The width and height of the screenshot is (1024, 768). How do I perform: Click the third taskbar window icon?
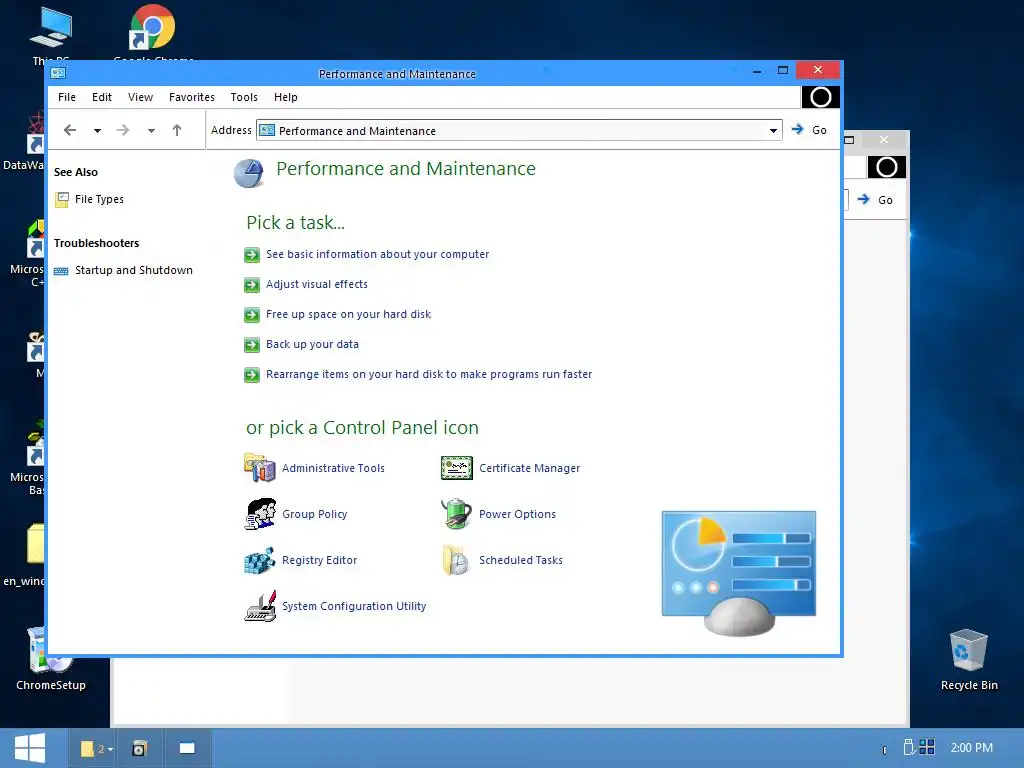click(187, 748)
